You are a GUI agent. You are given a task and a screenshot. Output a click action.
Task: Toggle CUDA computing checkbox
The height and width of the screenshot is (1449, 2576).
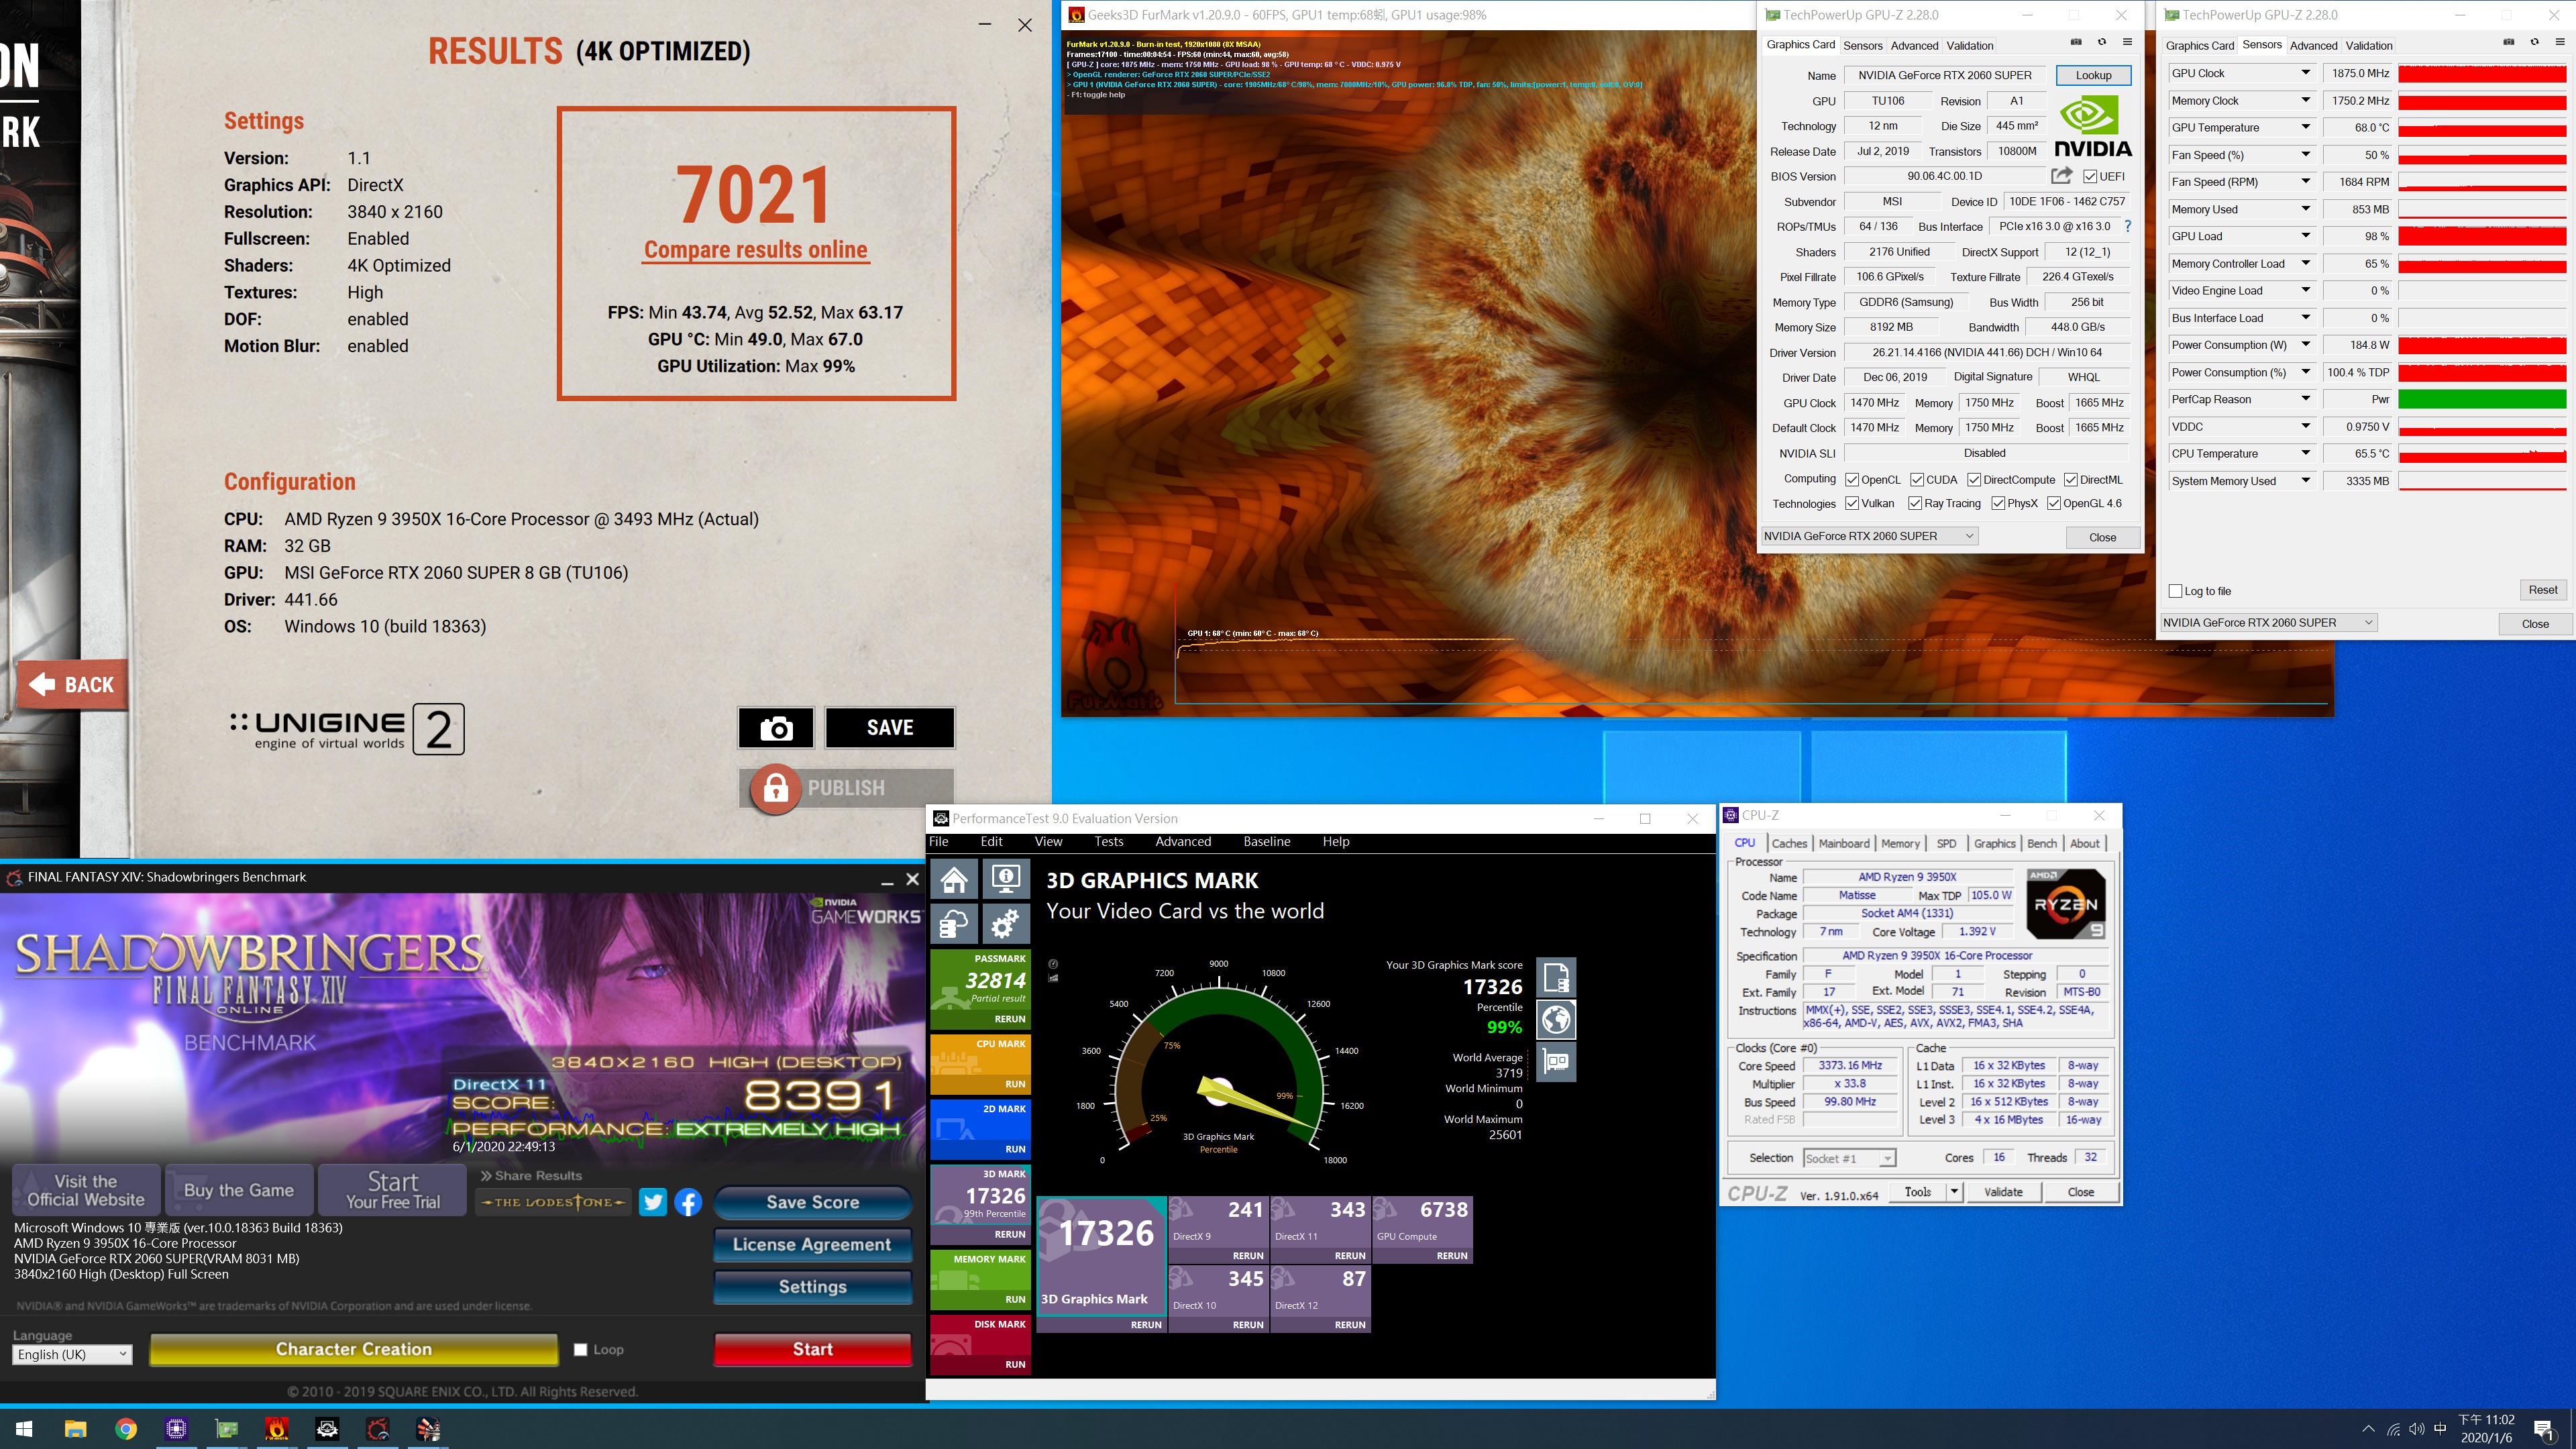[x=1917, y=480]
